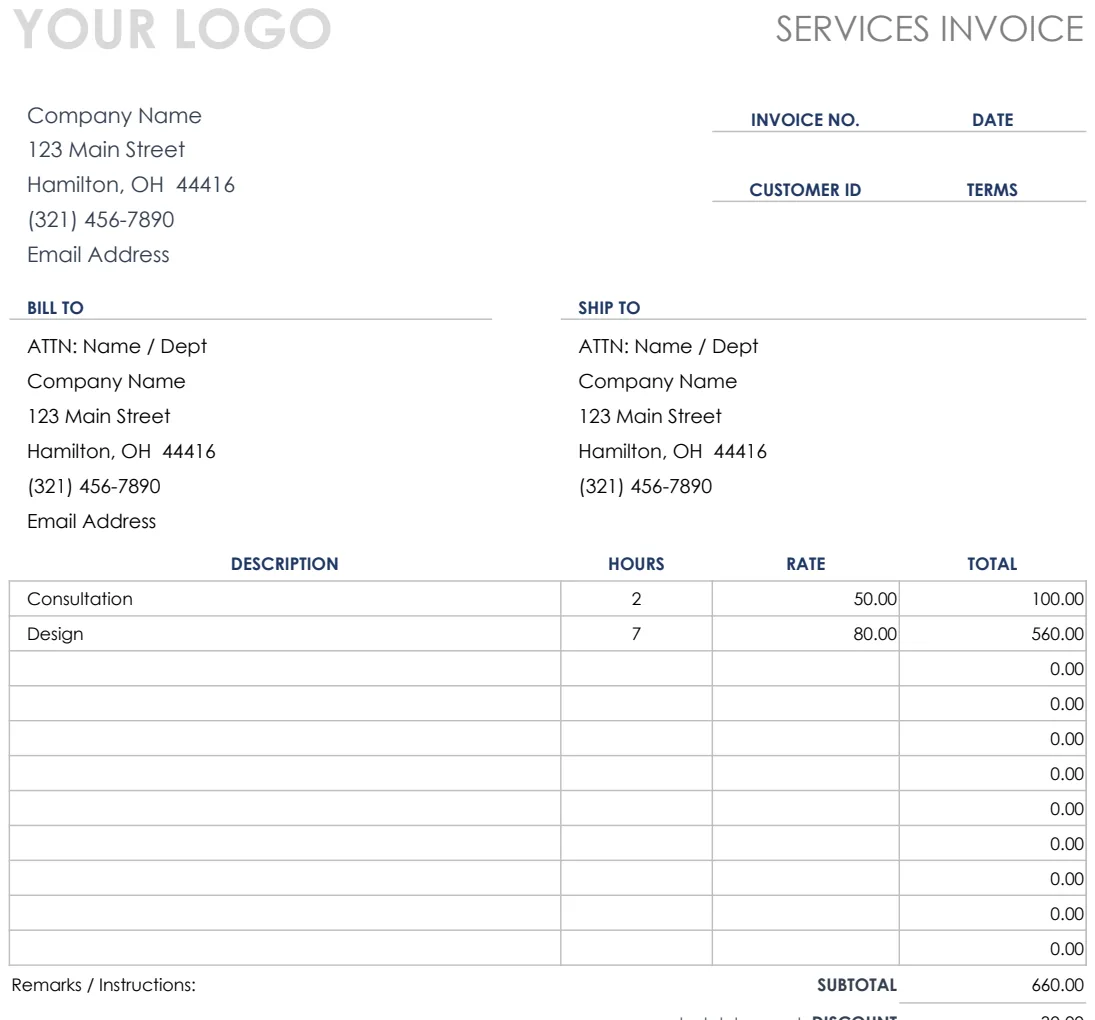
Task: Select the CUSTOMER ID label
Action: (x=805, y=190)
